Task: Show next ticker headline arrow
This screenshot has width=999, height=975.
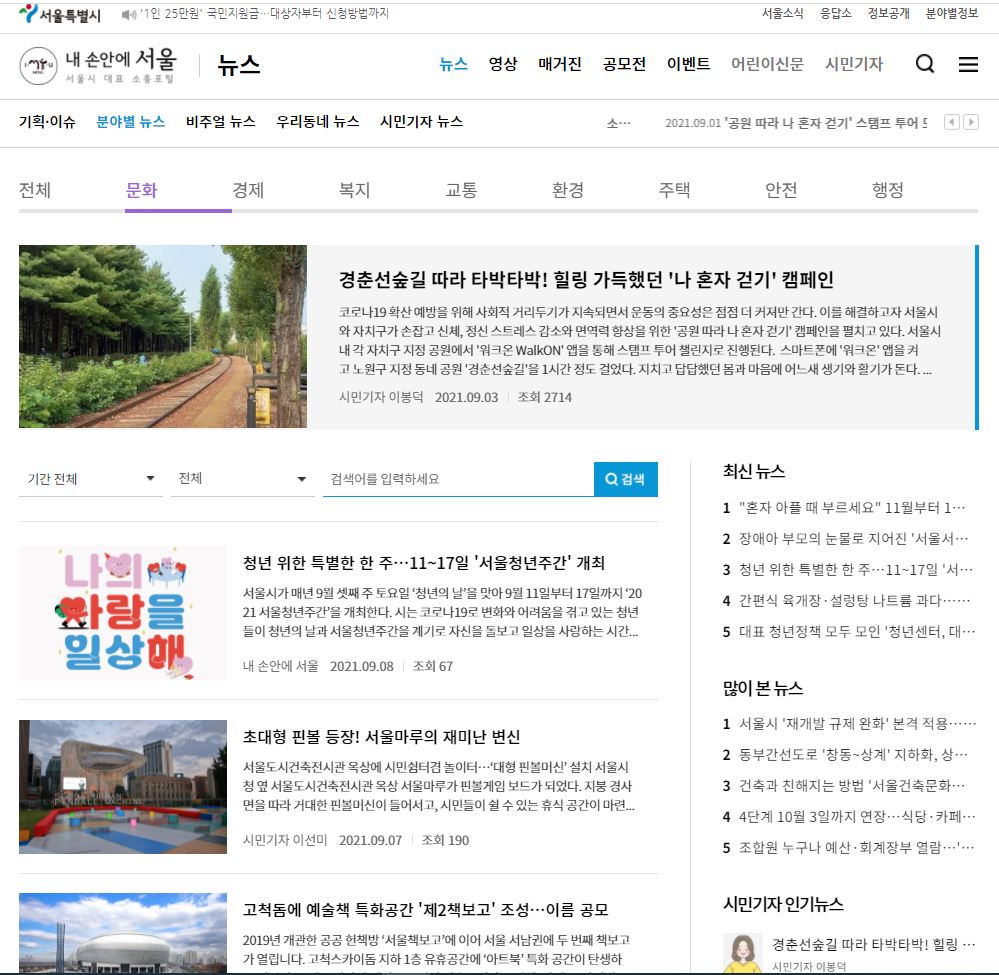Action: [971, 122]
